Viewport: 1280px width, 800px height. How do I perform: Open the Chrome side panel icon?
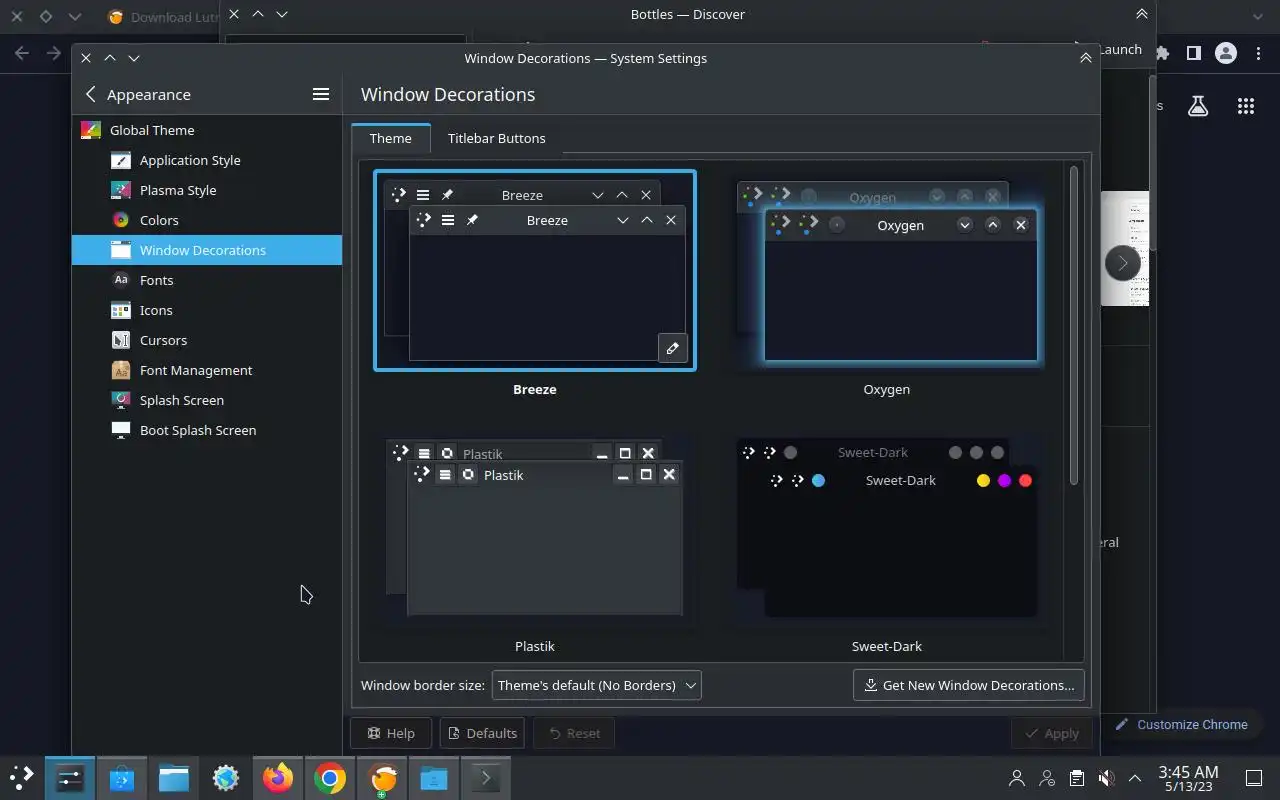click(x=1193, y=53)
